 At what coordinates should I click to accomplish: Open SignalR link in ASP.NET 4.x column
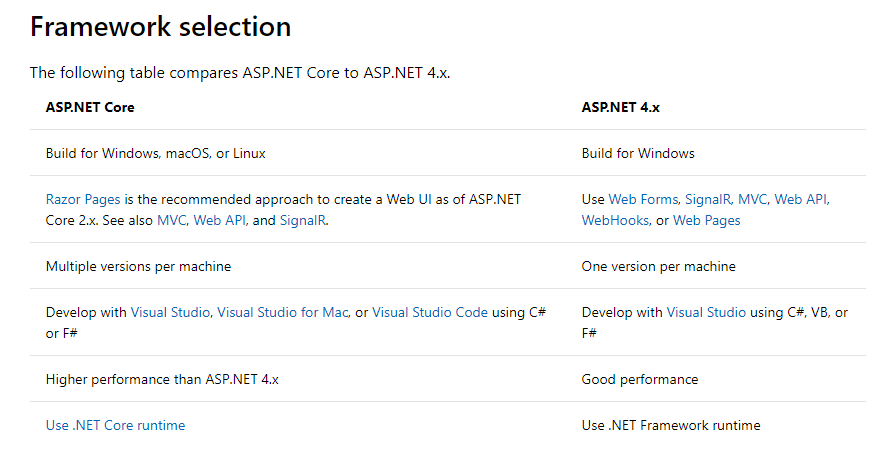pyautogui.click(x=708, y=199)
